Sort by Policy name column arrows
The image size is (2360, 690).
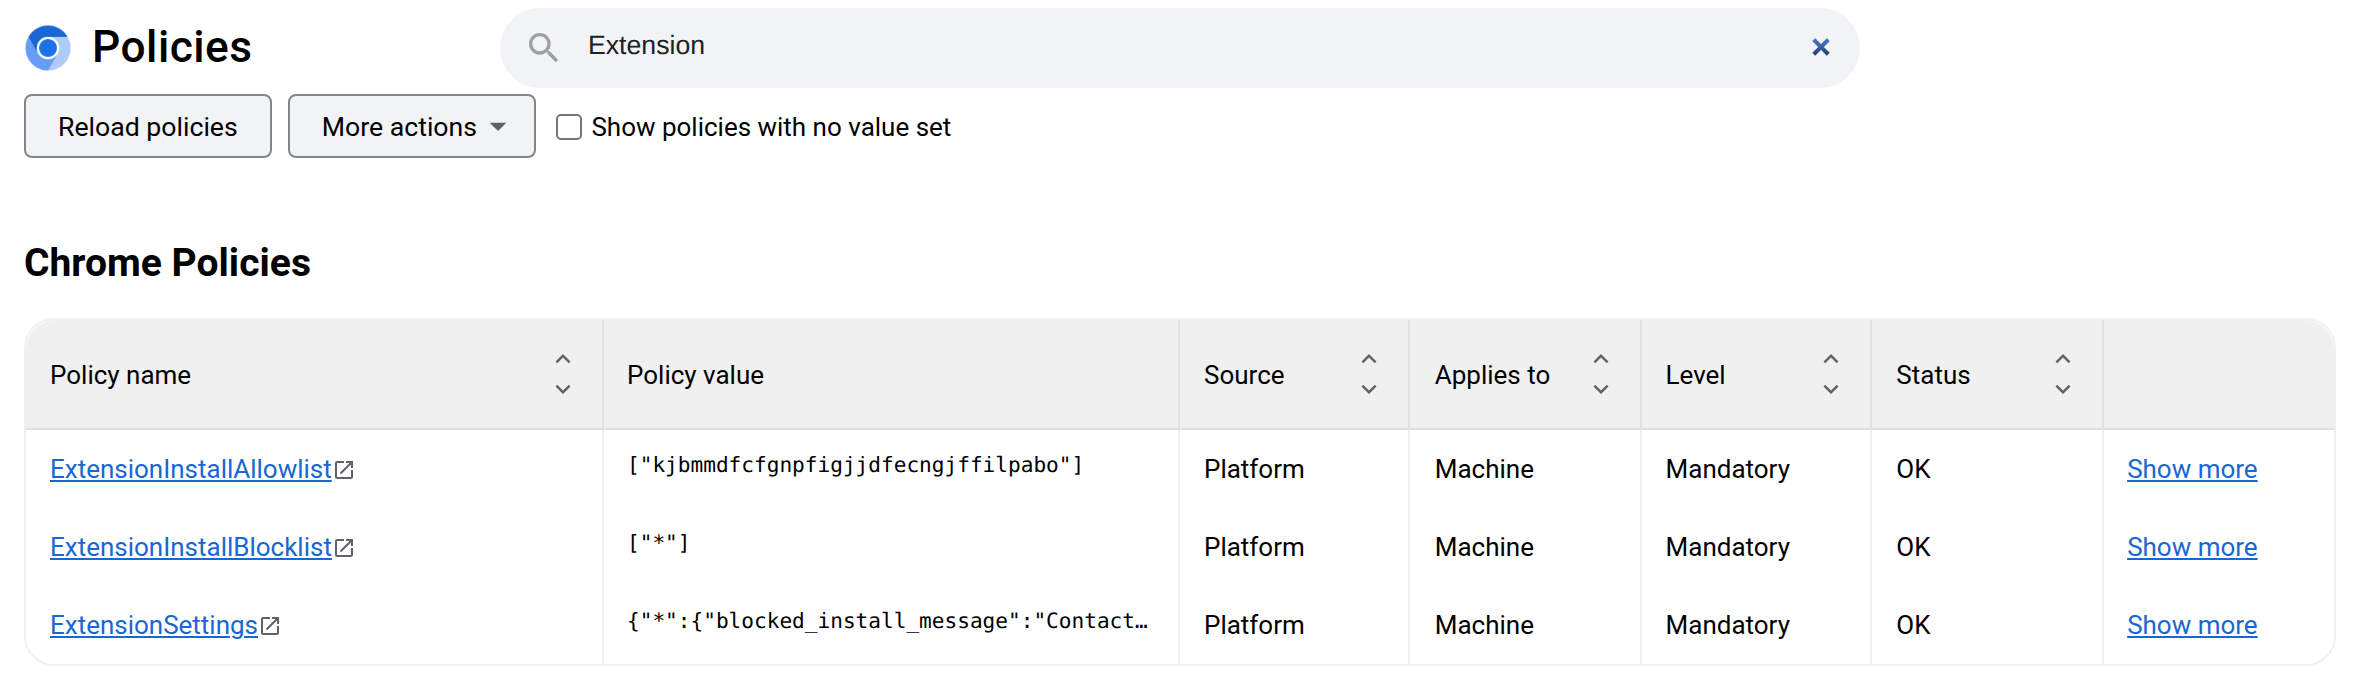(563, 375)
